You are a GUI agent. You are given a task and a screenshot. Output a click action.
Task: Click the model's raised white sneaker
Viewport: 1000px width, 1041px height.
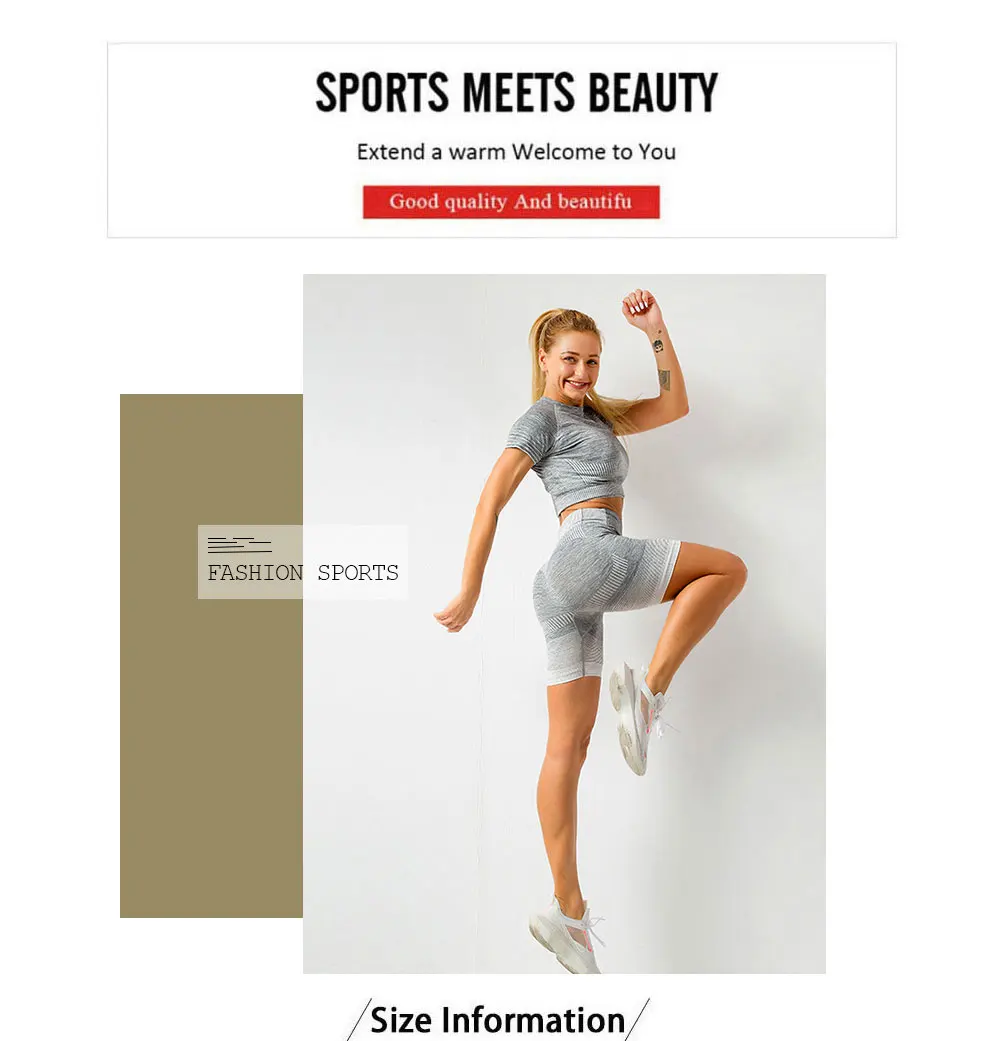[x=637, y=718]
